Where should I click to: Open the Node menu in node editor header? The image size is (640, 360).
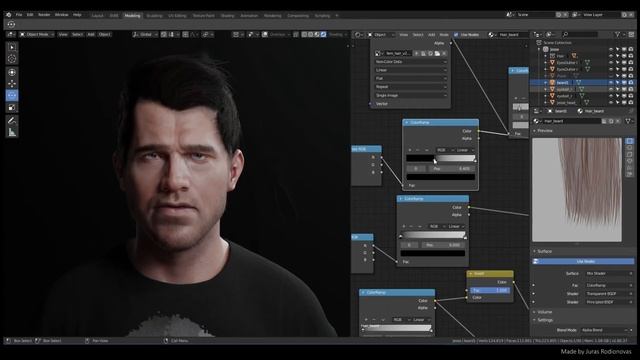(x=444, y=35)
